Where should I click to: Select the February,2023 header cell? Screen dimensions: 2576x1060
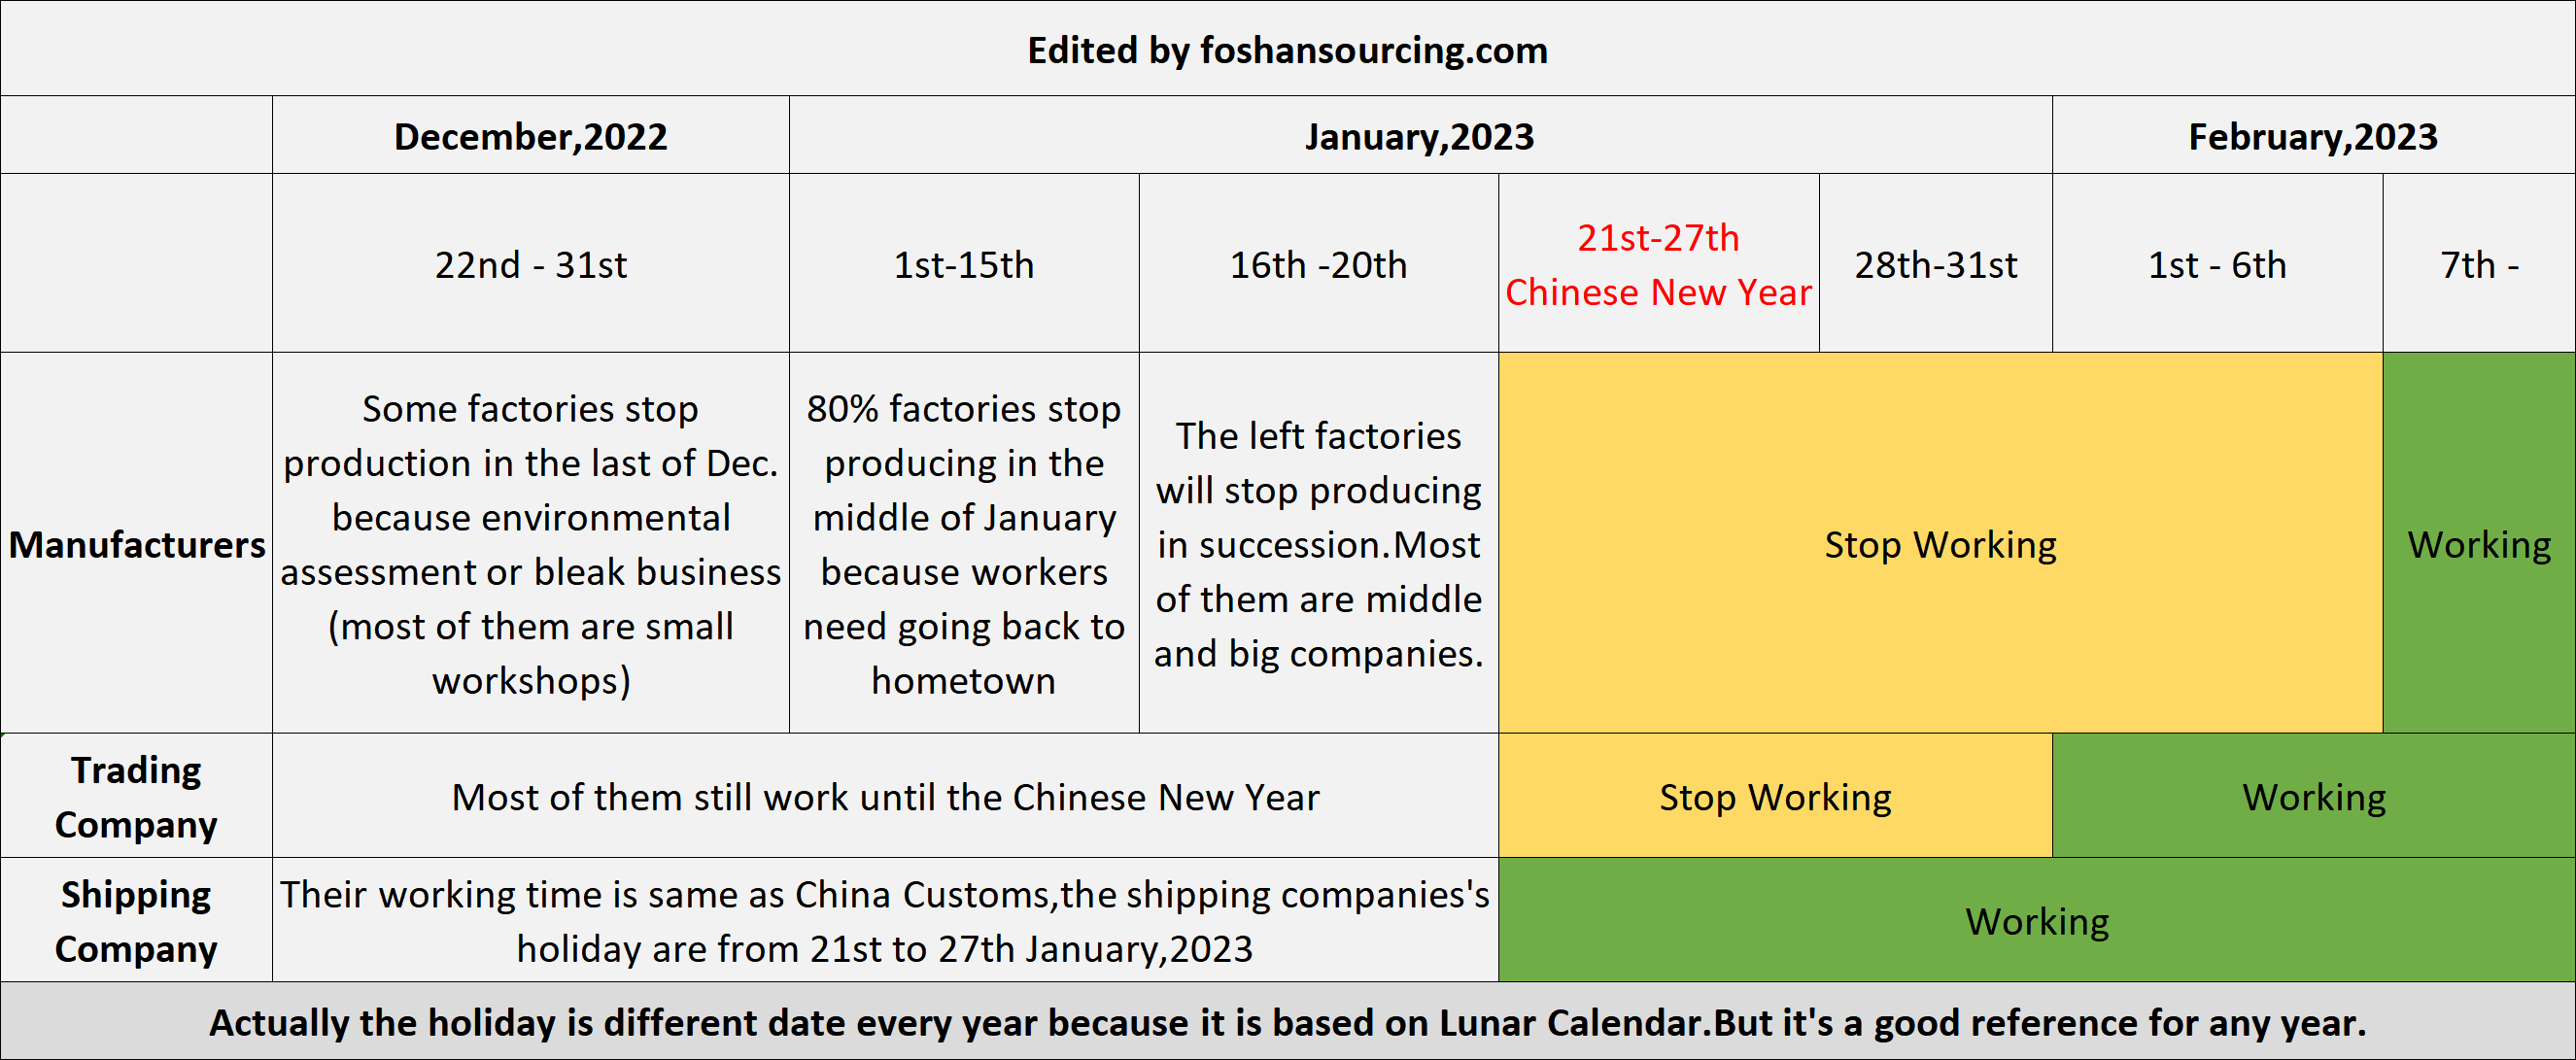coord(2313,135)
